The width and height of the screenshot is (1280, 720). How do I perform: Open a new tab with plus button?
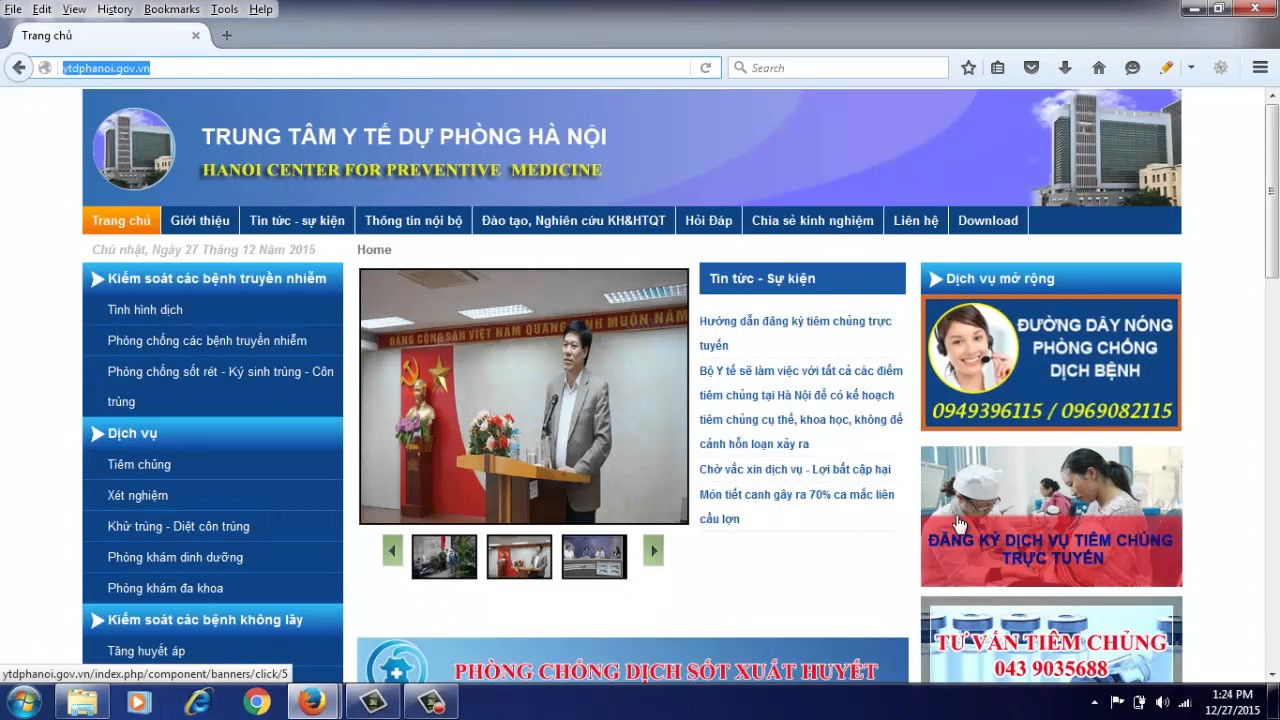[226, 35]
